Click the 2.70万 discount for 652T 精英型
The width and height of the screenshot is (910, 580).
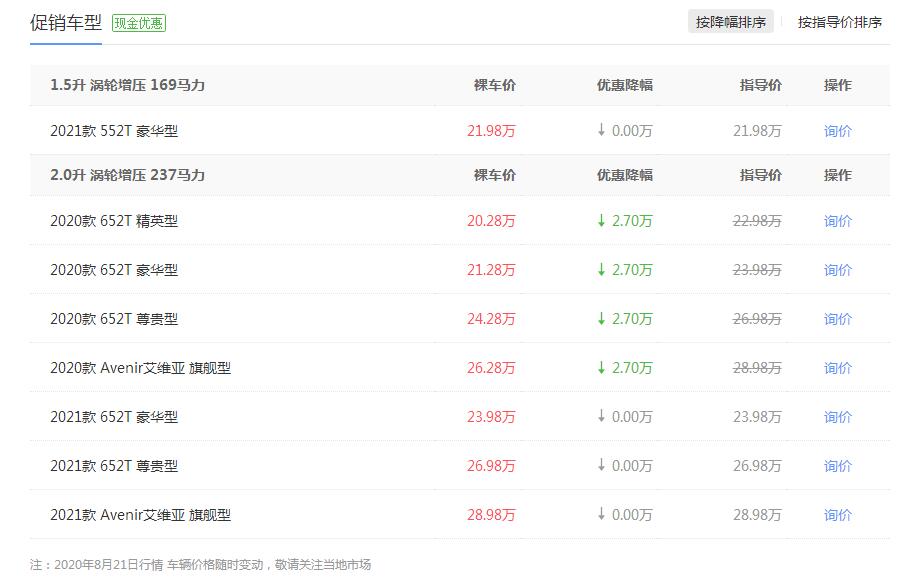click(x=625, y=221)
